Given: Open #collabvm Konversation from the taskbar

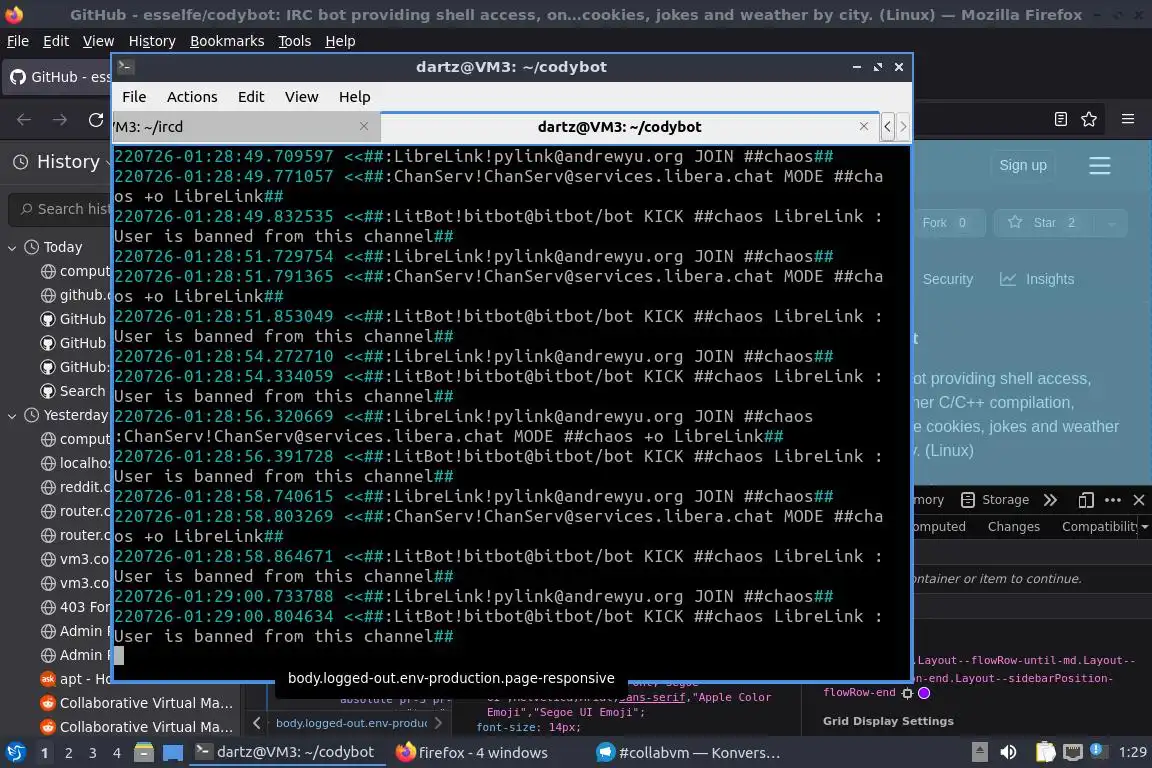Looking at the screenshot, I should pyautogui.click(x=688, y=753).
